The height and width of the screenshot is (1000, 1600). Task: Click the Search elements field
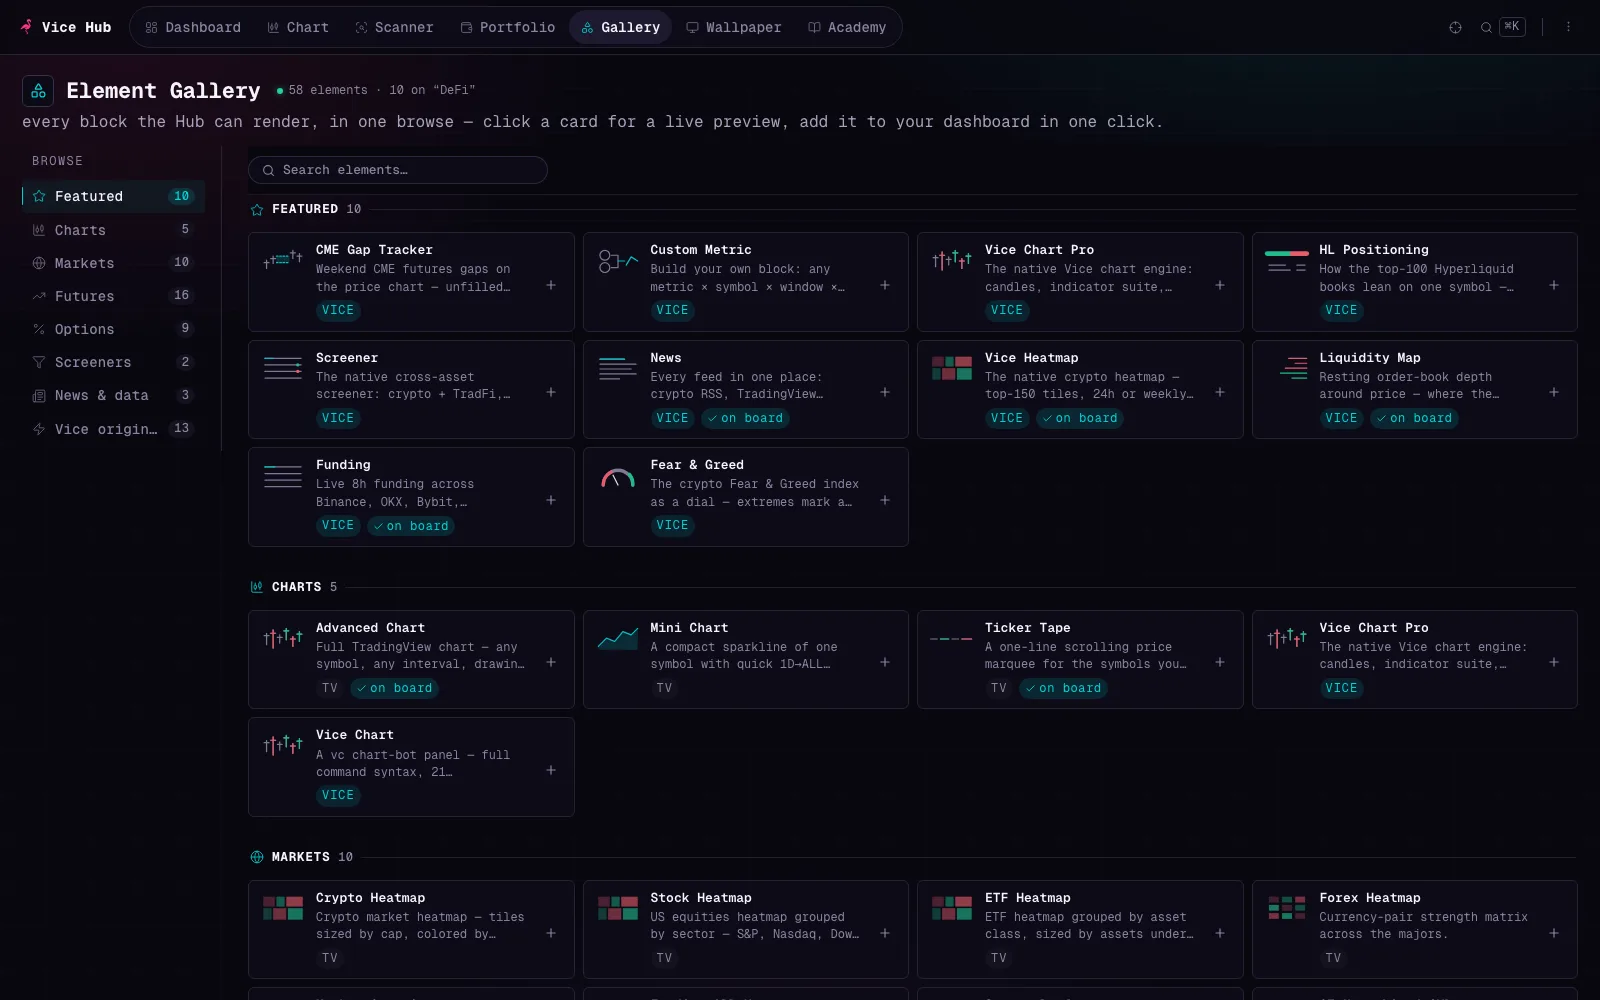(398, 170)
